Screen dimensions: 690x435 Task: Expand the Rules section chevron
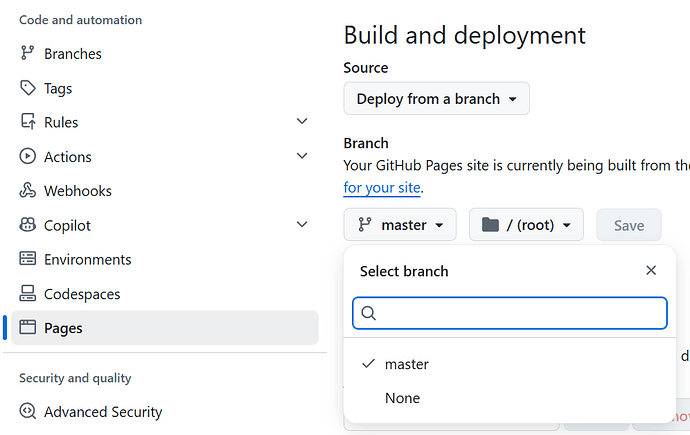tap(302, 121)
